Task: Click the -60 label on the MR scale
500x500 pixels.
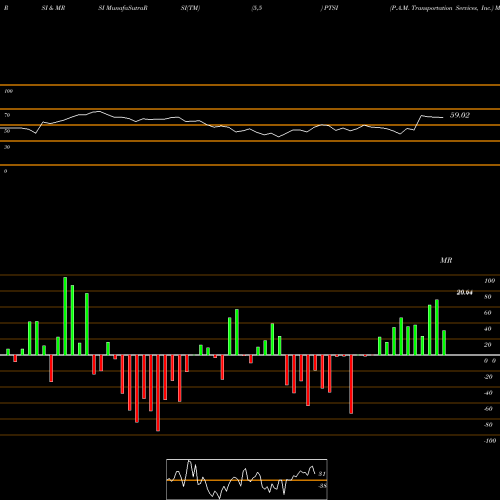Action: tap(488, 409)
